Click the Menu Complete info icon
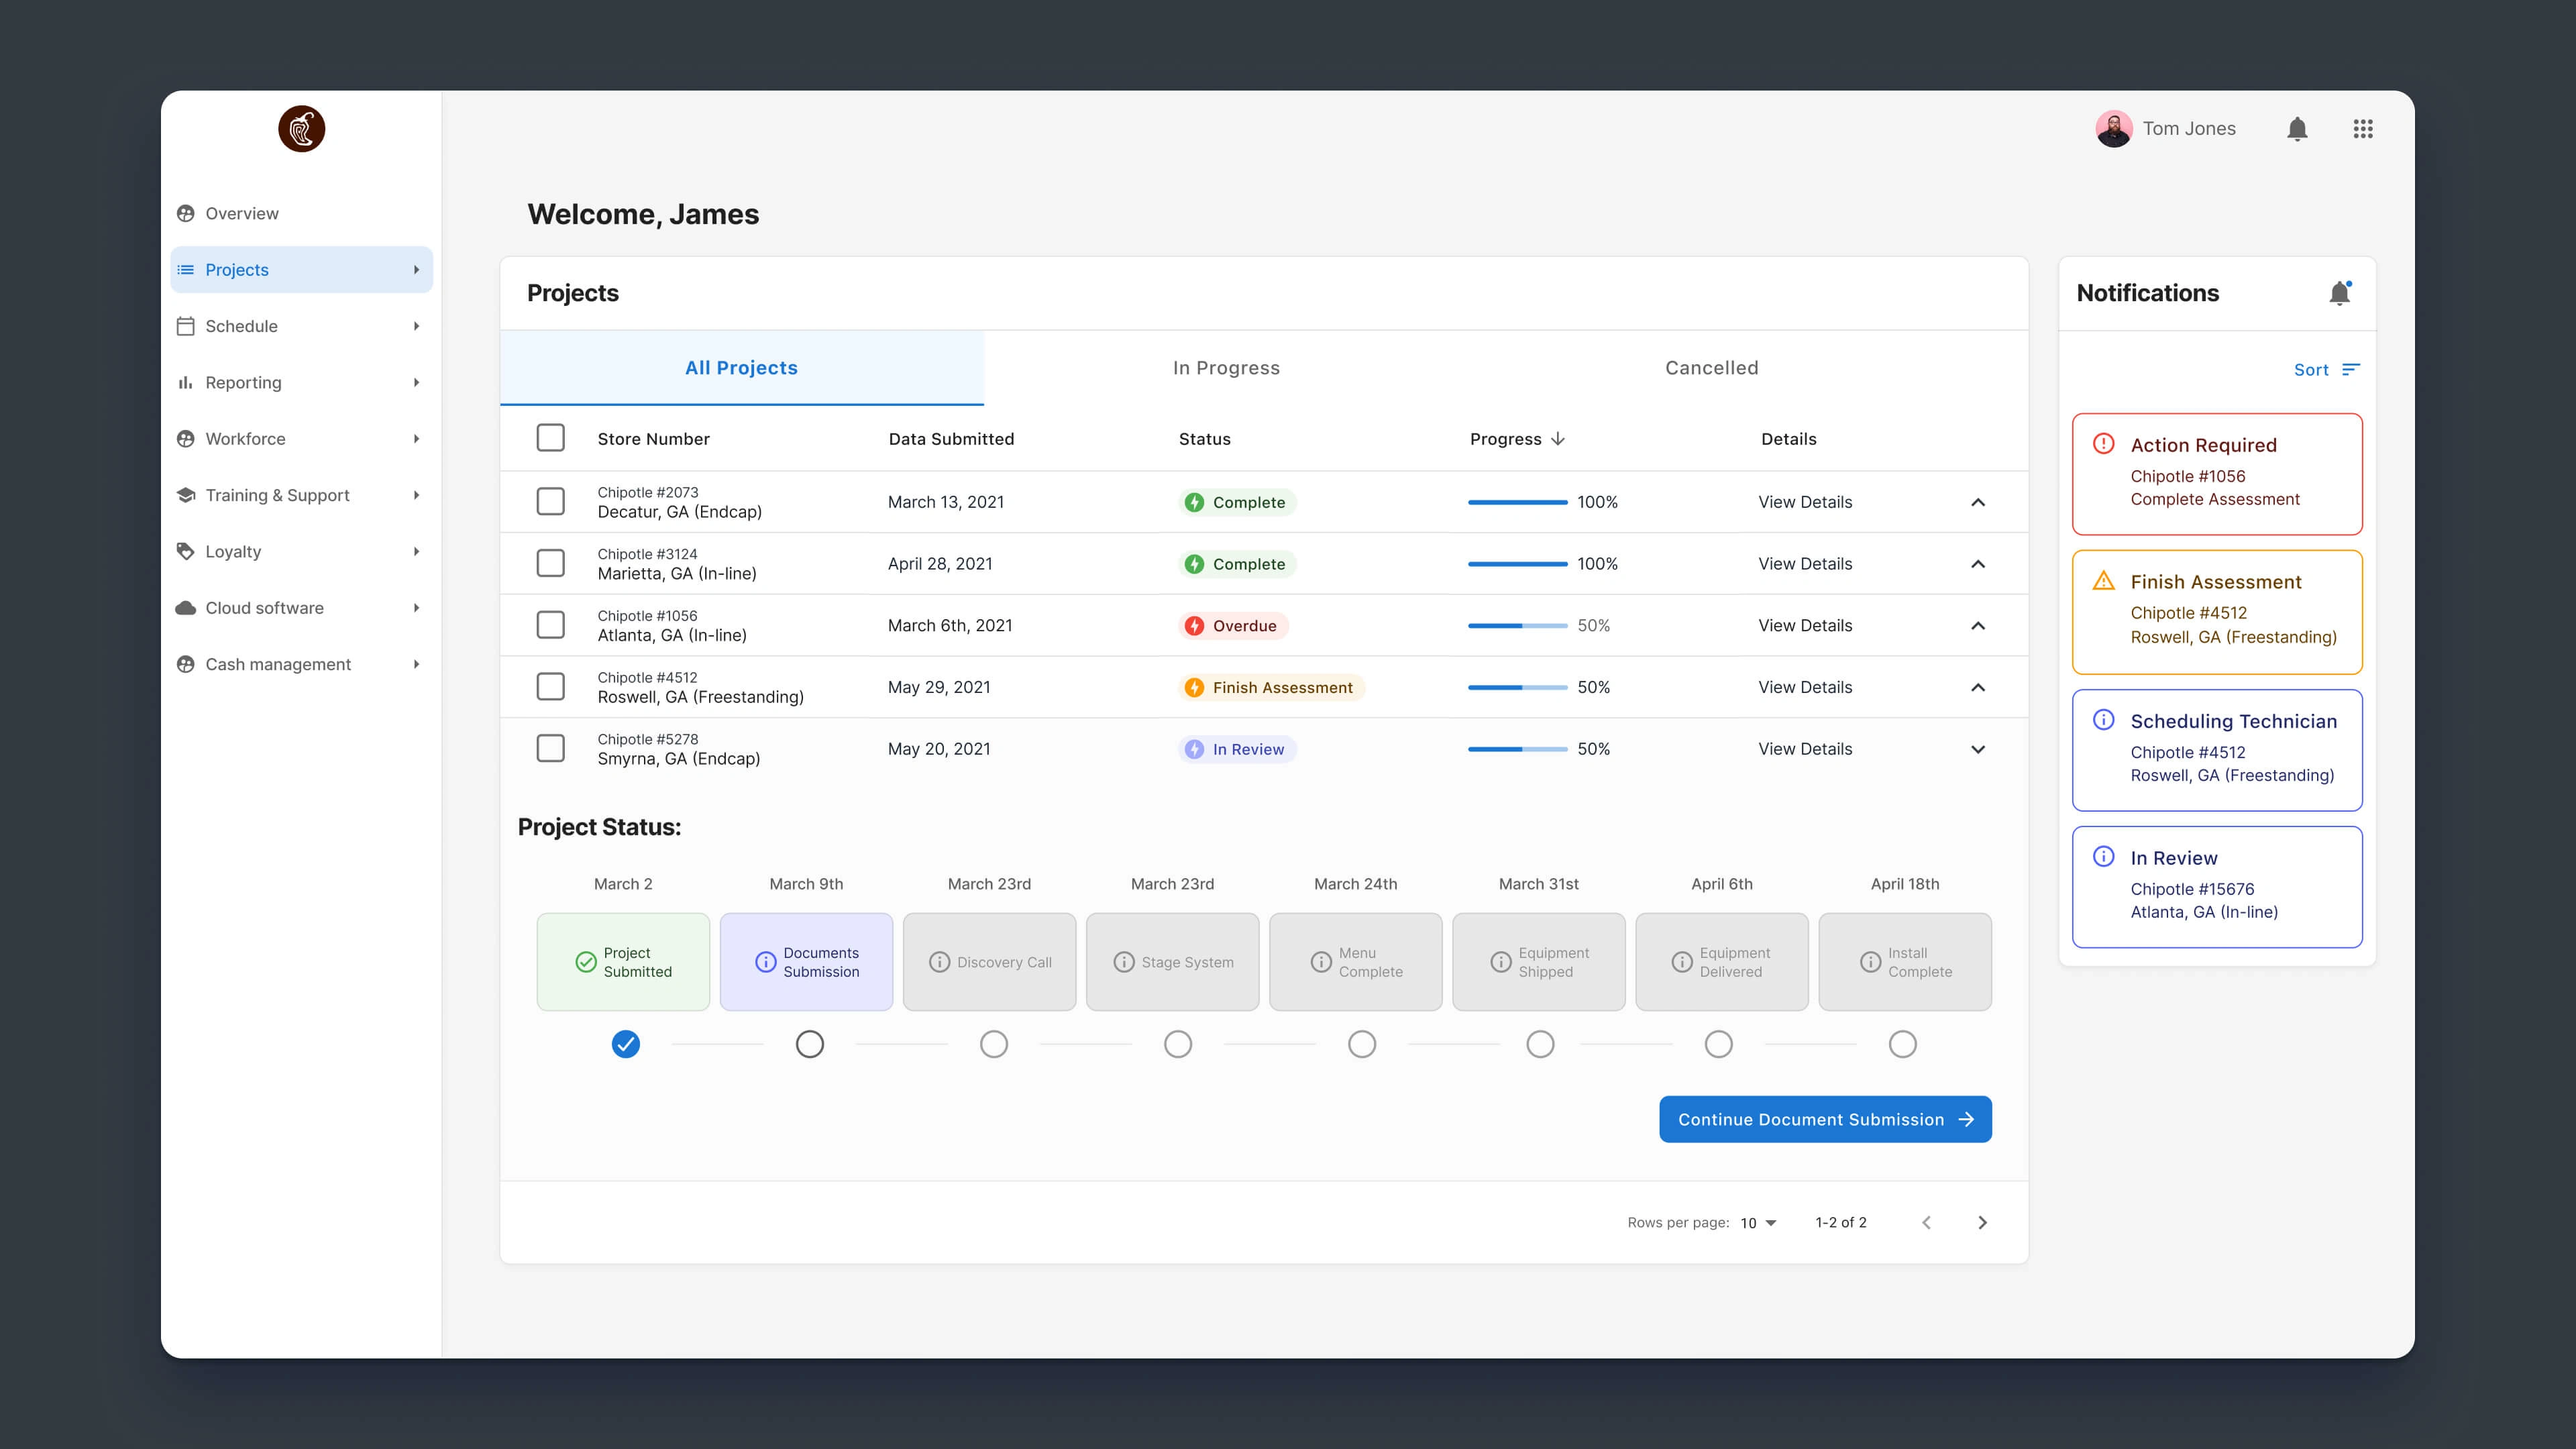 1321,962
